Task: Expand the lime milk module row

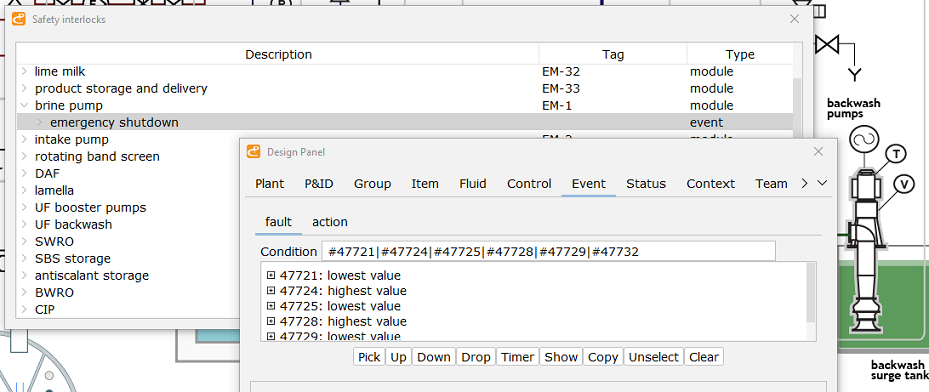Action: tap(24, 72)
